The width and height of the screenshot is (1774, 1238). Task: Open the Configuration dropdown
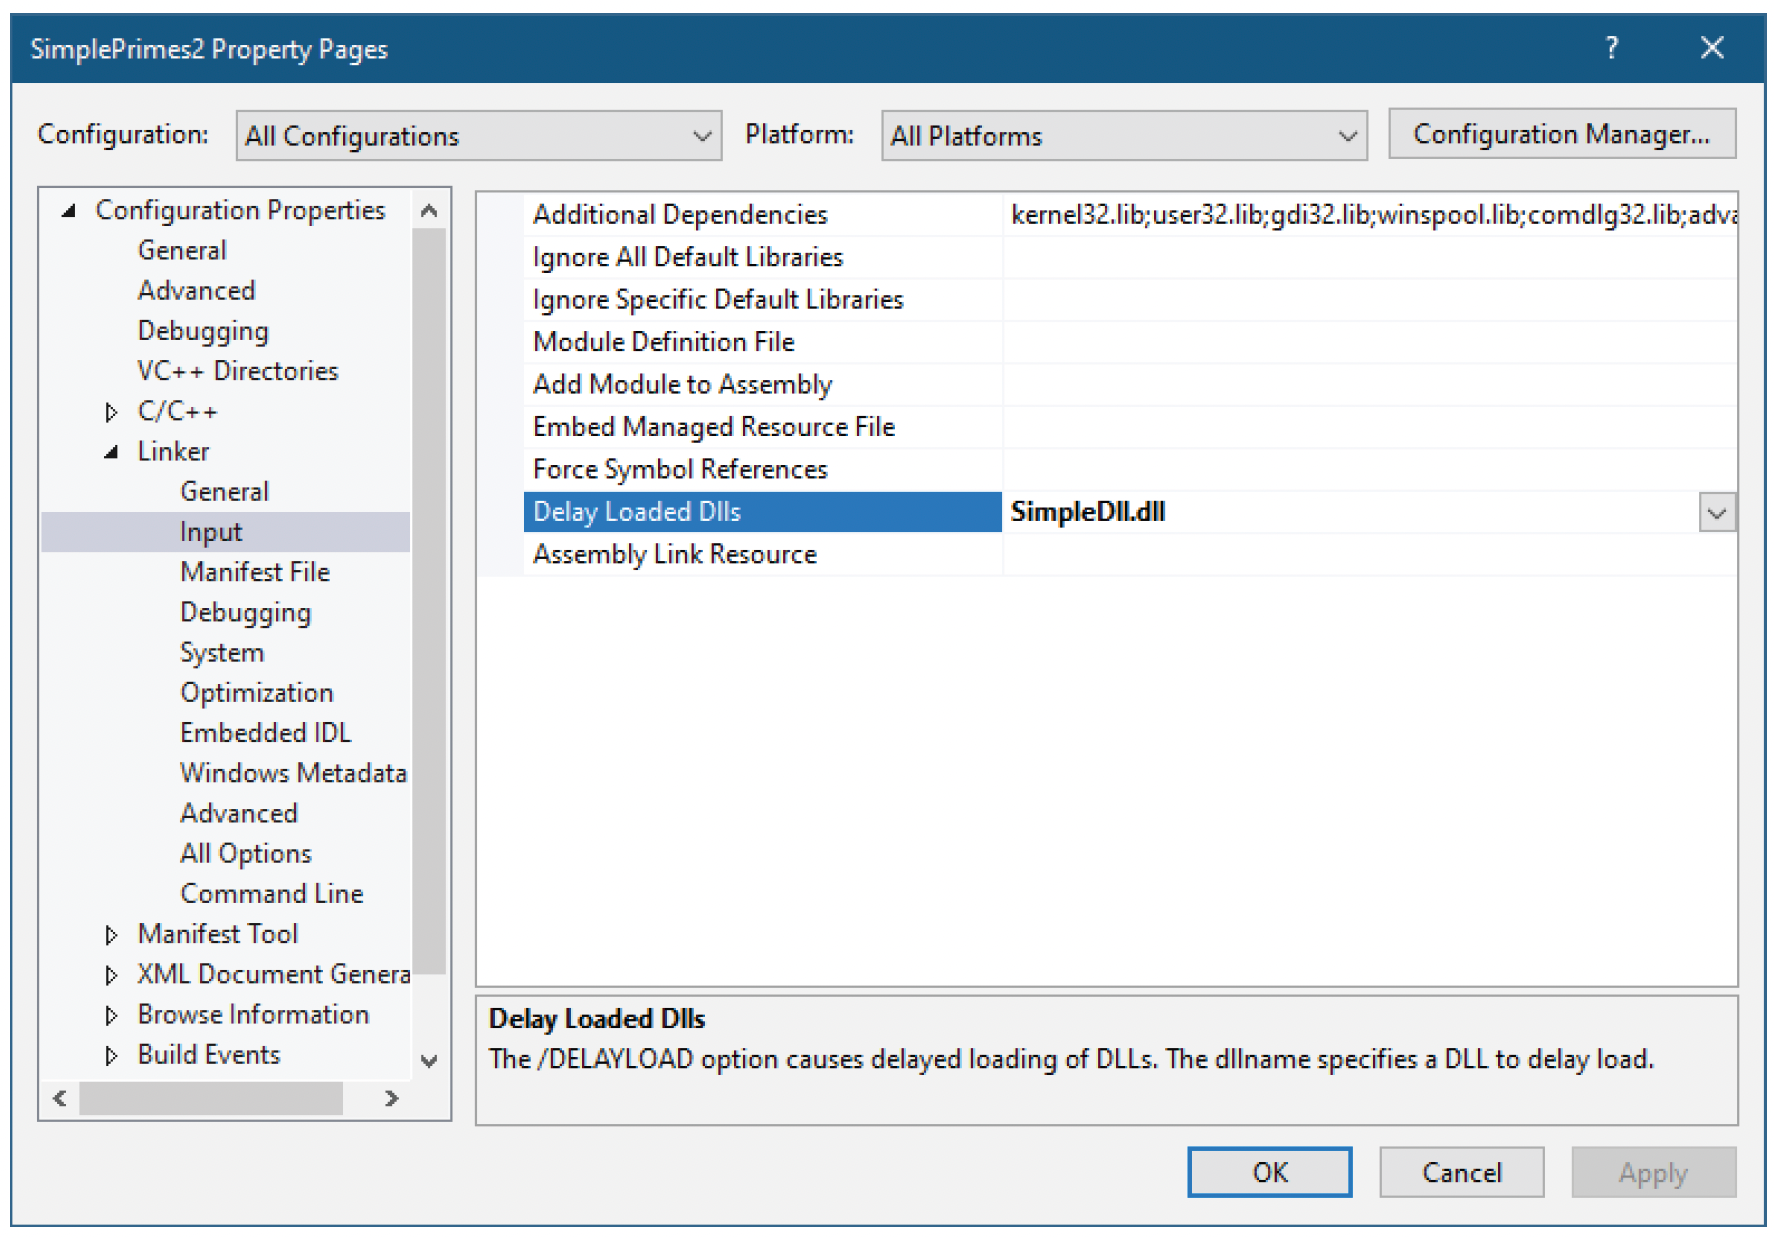click(479, 136)
